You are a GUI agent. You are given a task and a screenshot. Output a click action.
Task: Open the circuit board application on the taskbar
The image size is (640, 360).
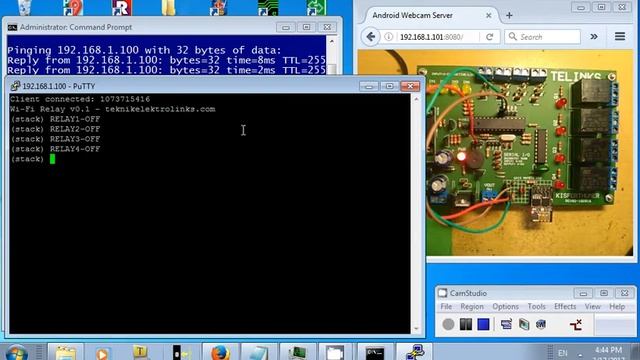[x=298, y=352]
